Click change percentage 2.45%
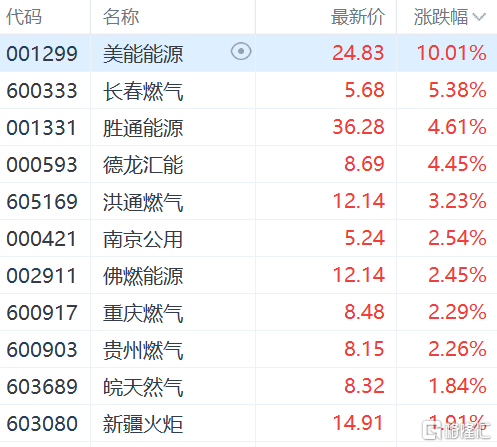The width and height of the screenshot is (497, 447). point(457,275)
